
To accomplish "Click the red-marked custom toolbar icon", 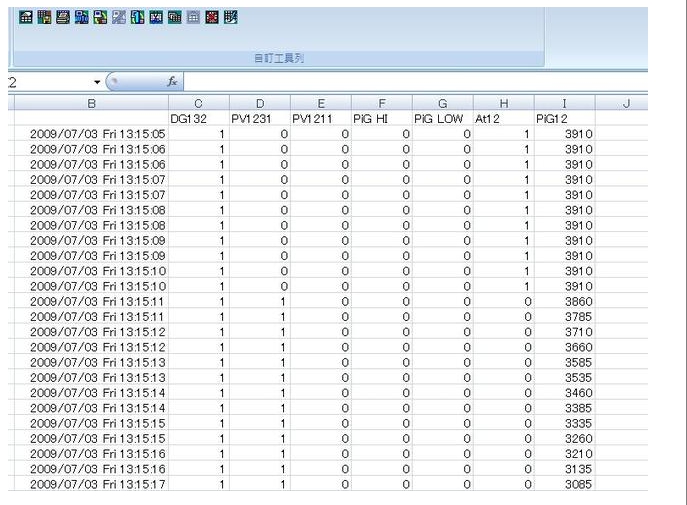I will click(x=212, y=18).
